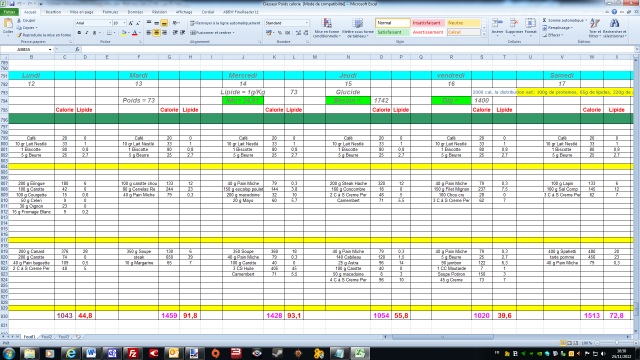Open the Arial font name dropdown

pyautogui.click(x=109, y=23)
